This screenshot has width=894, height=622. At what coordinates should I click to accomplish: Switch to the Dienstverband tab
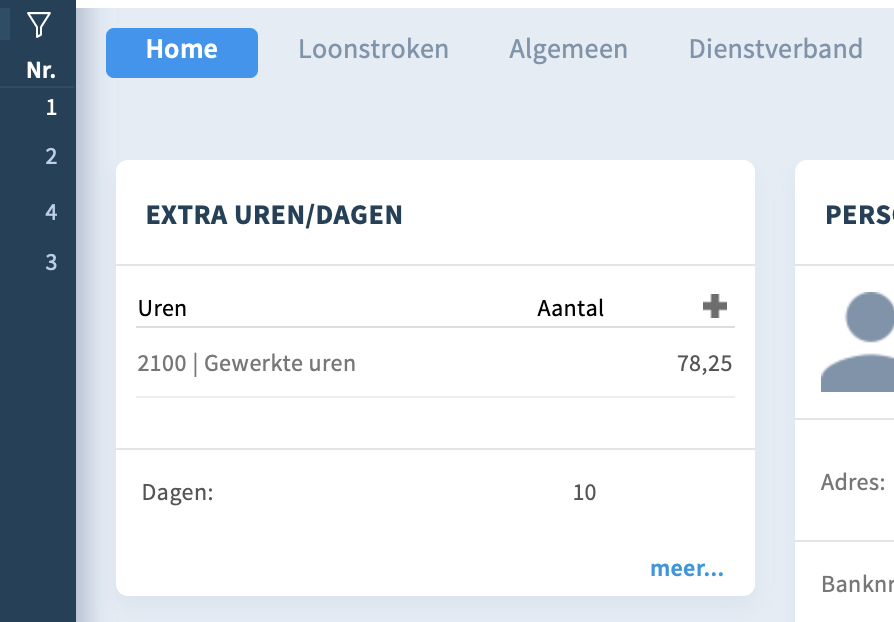(x=776, y=48)
